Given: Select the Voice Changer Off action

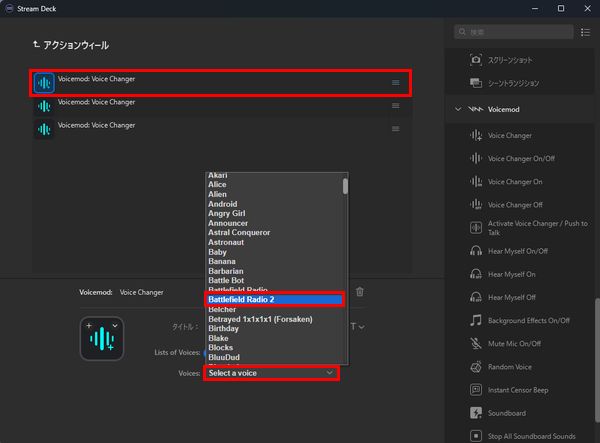Looking at the screenshot, I should pyautogui.click(x=515, y=205).
